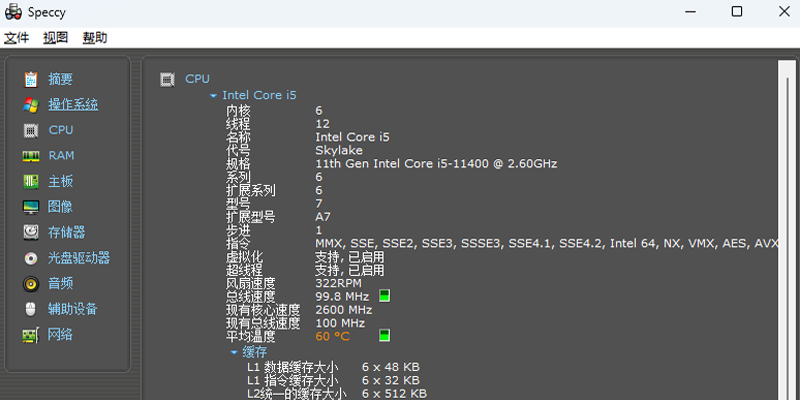Screen dimensions: 800x400
Task: Click the 摘要 clipboard icon in sidebar
Action: coord(31,80)
